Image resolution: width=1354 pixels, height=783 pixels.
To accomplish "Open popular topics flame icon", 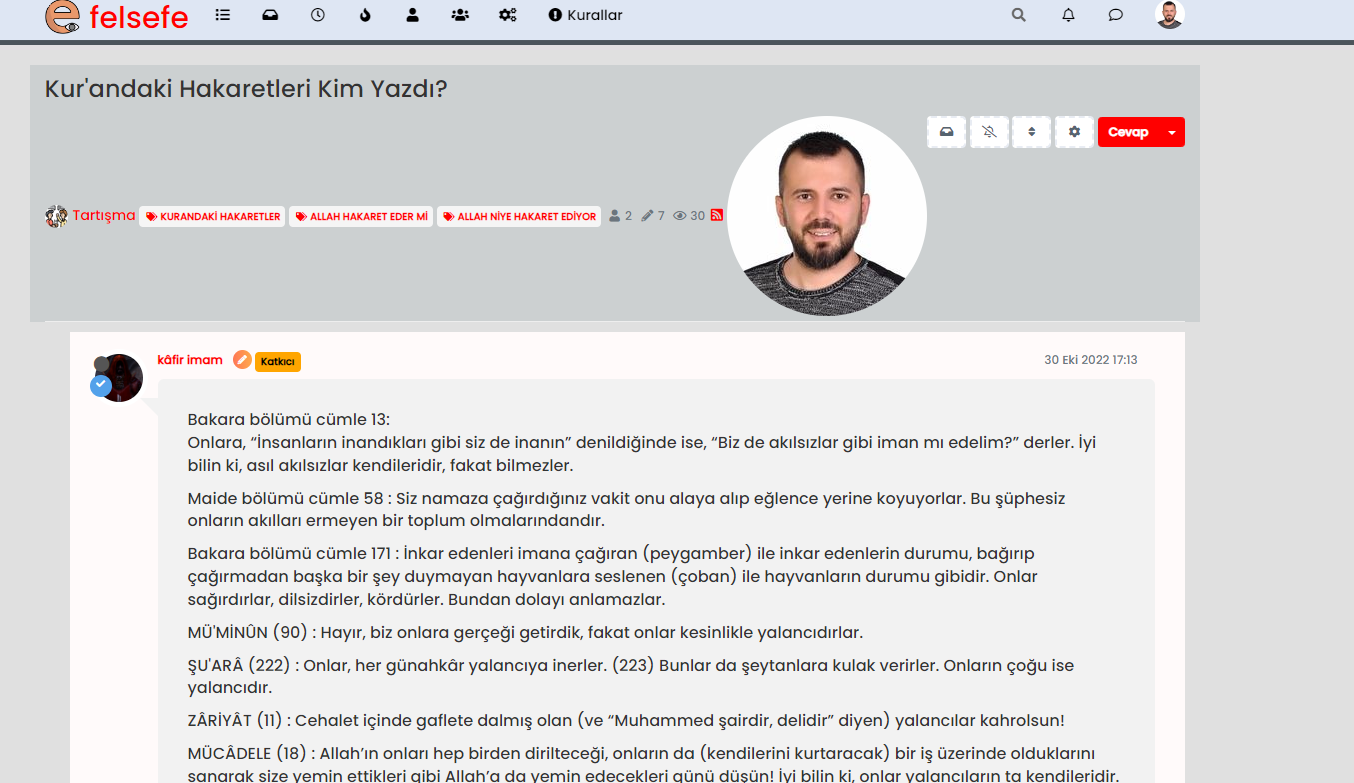I will 365,15.
